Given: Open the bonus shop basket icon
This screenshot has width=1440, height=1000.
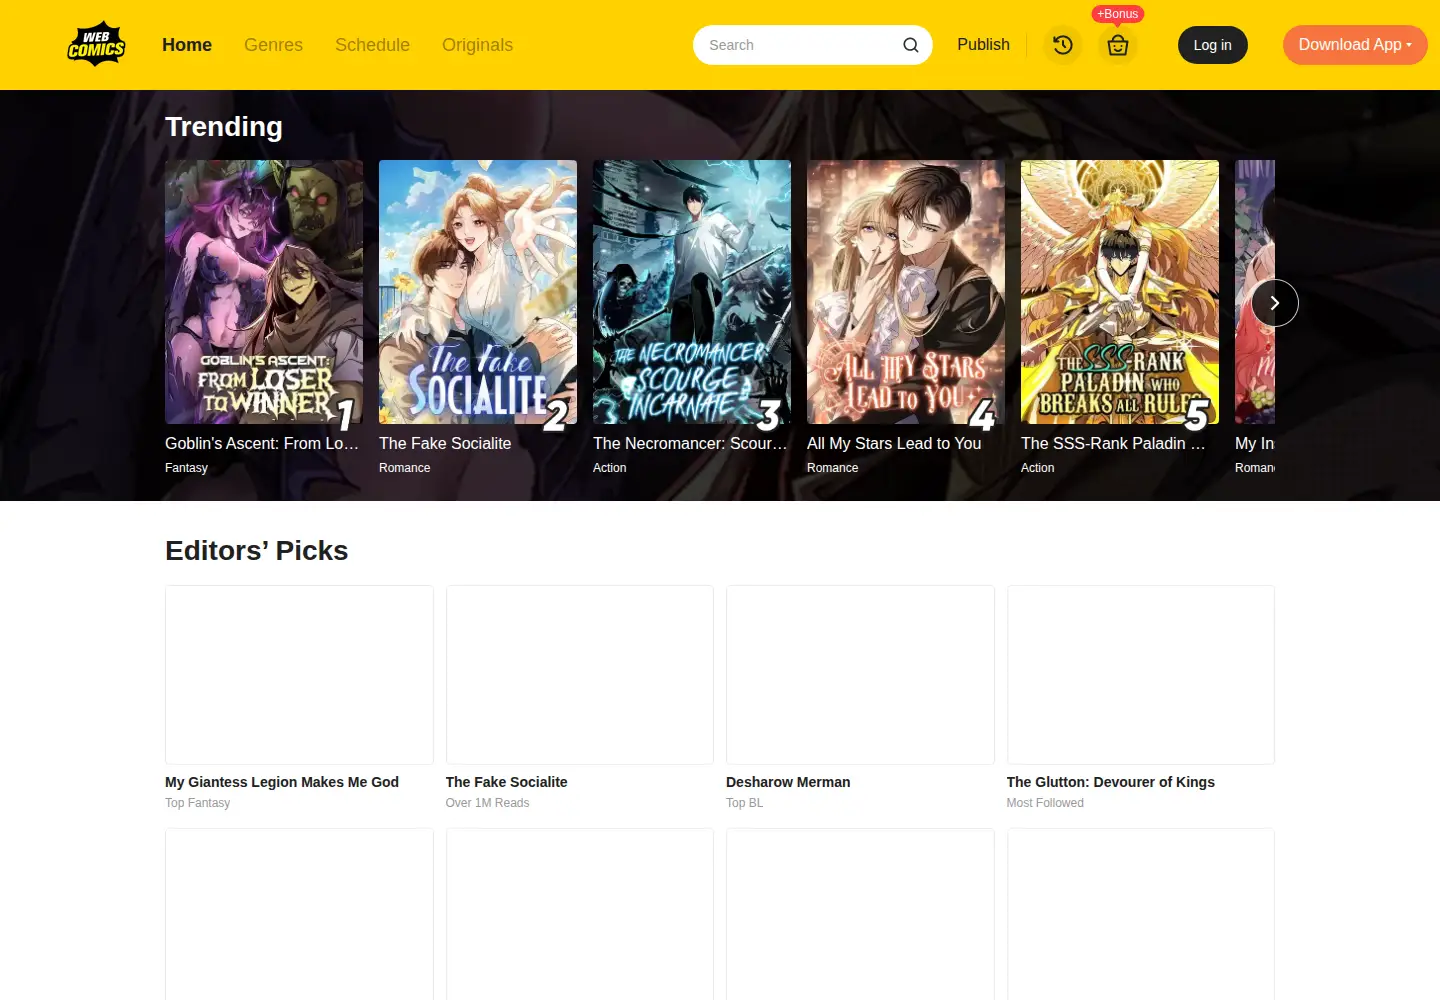Looking at the screenshot, I should tap(1118, 45).
